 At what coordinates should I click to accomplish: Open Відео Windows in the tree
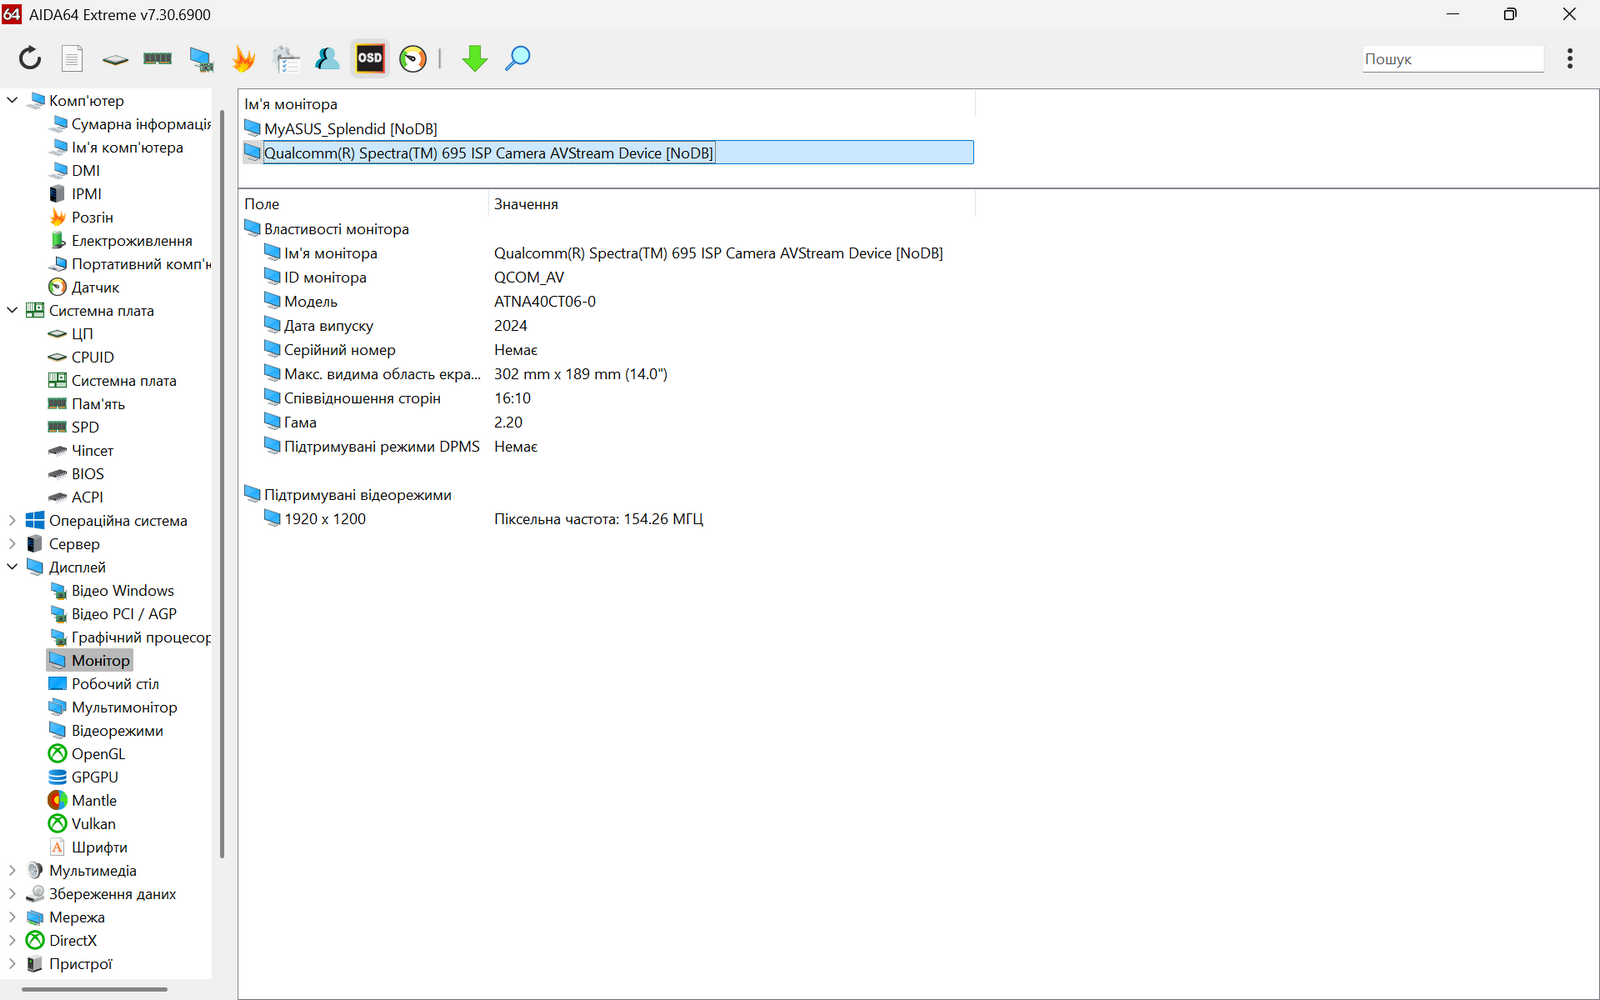[112, 591]
